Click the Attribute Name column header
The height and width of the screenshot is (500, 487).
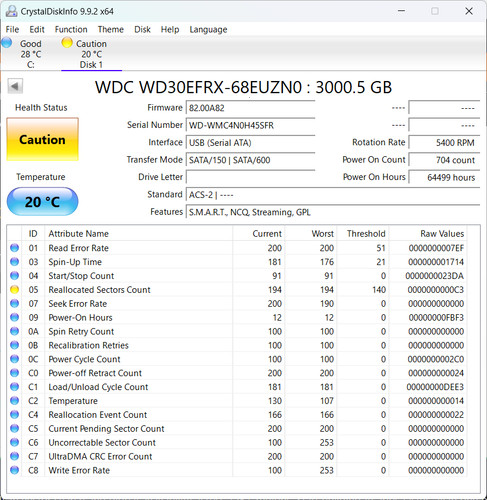138,234
